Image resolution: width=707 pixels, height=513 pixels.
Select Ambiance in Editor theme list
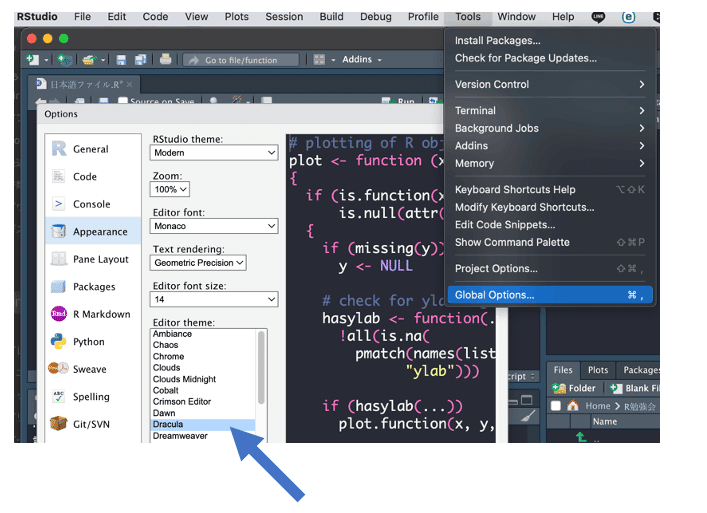point(202,334)
